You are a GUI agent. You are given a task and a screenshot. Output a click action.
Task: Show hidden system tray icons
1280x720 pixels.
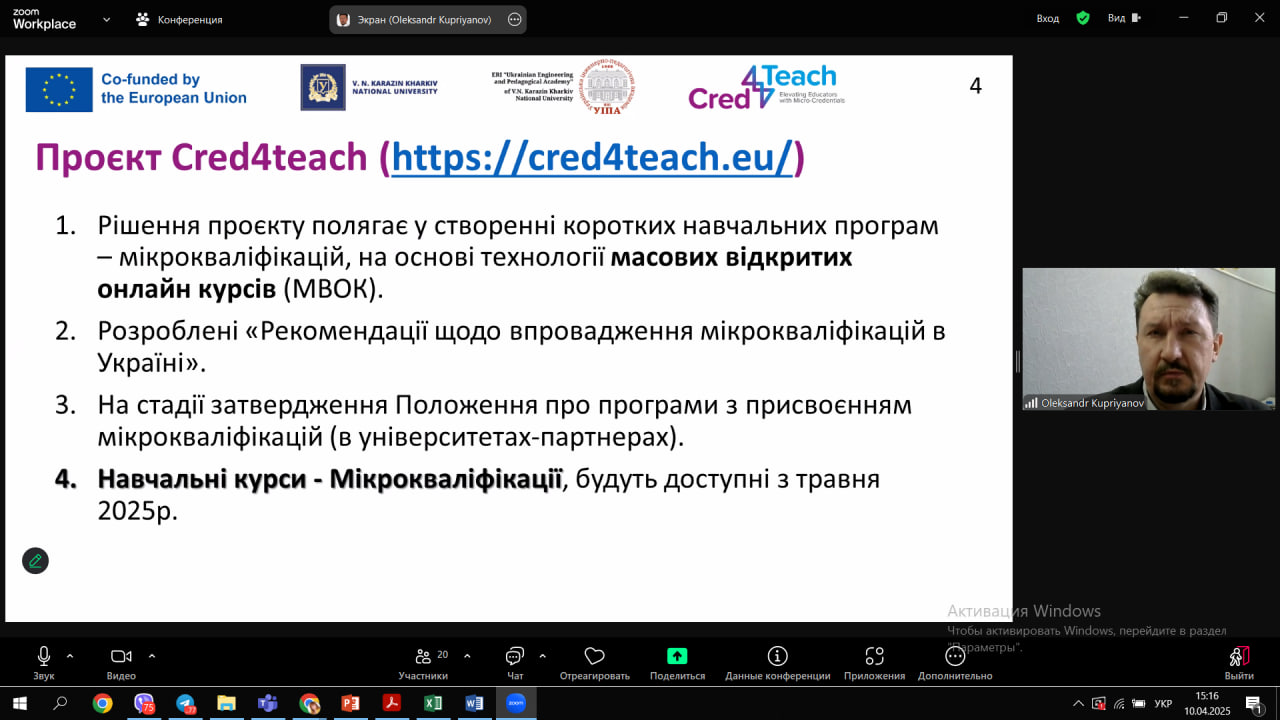coord(1078,703)
